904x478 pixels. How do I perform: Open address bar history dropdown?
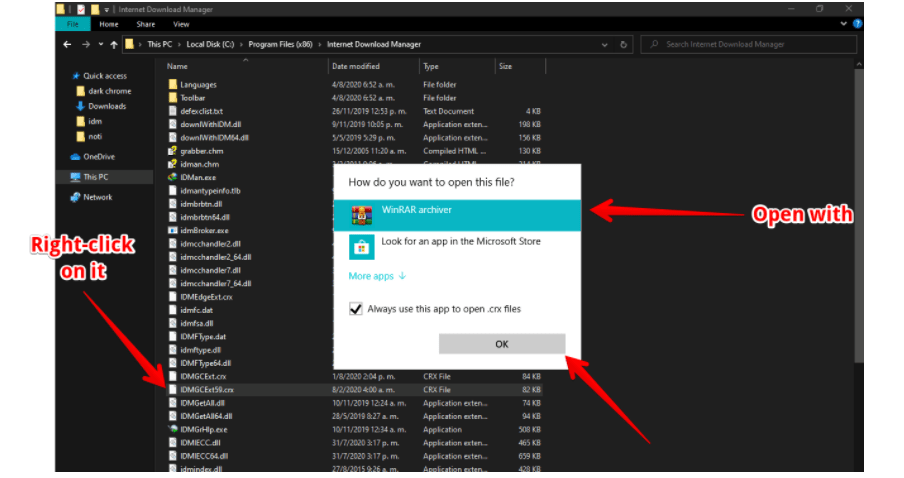604,44
